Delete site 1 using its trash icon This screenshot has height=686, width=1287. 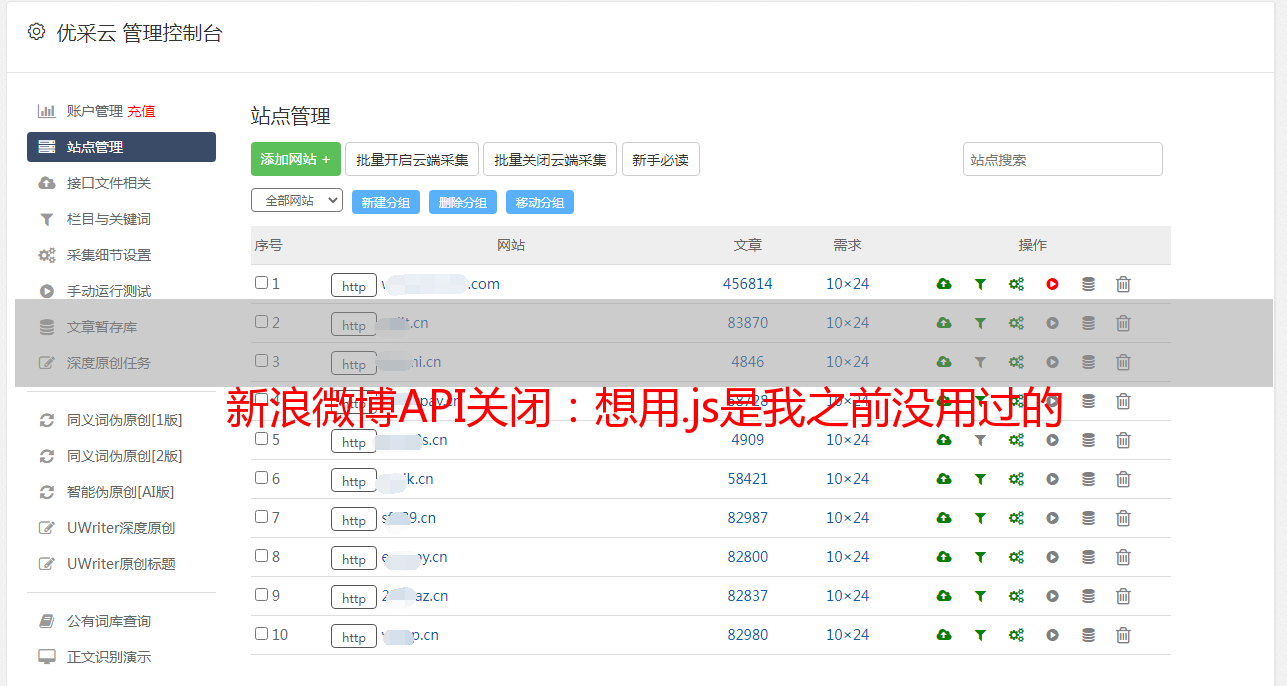point(1123,284)
